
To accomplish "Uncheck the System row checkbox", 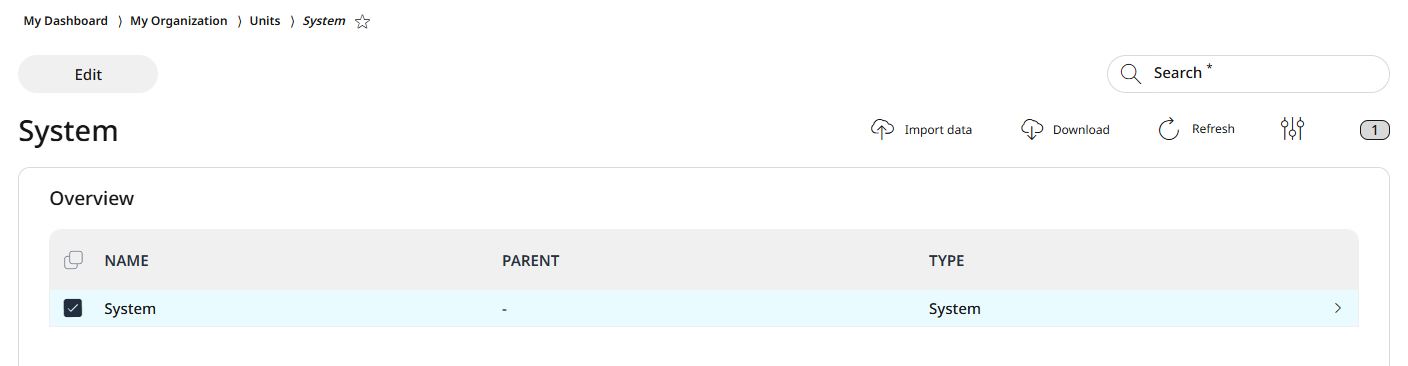I will coord(73,308).
